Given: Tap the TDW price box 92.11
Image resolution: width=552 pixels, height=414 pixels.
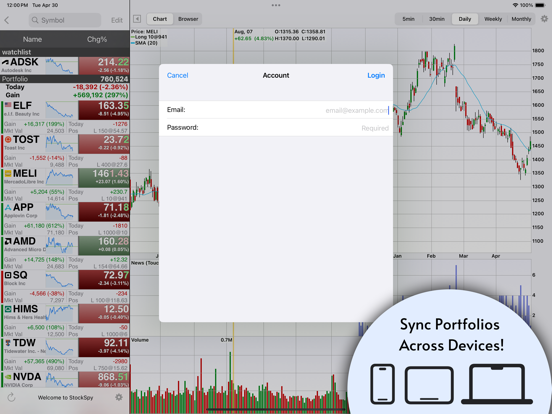Looking at the screenshot, I should click(104, 347).
